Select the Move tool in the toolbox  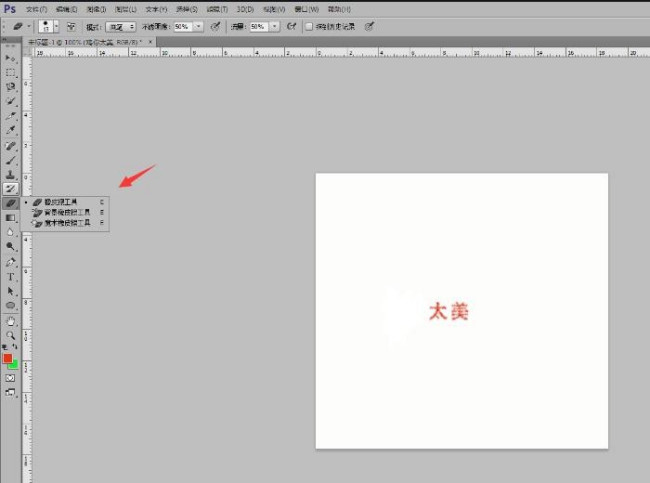(11, 58)
